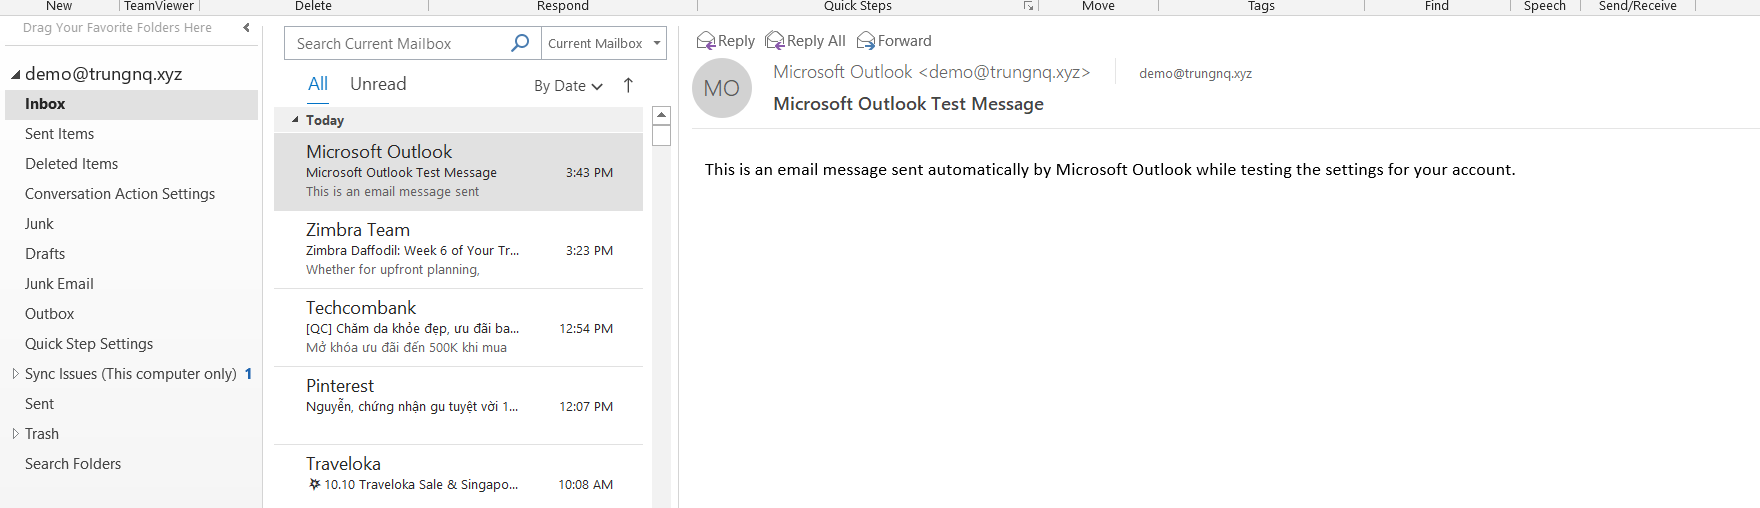1760x508 pixels.
Task: Collapse the demo@trungnq.xyz account tree
Action: (15, 75)
